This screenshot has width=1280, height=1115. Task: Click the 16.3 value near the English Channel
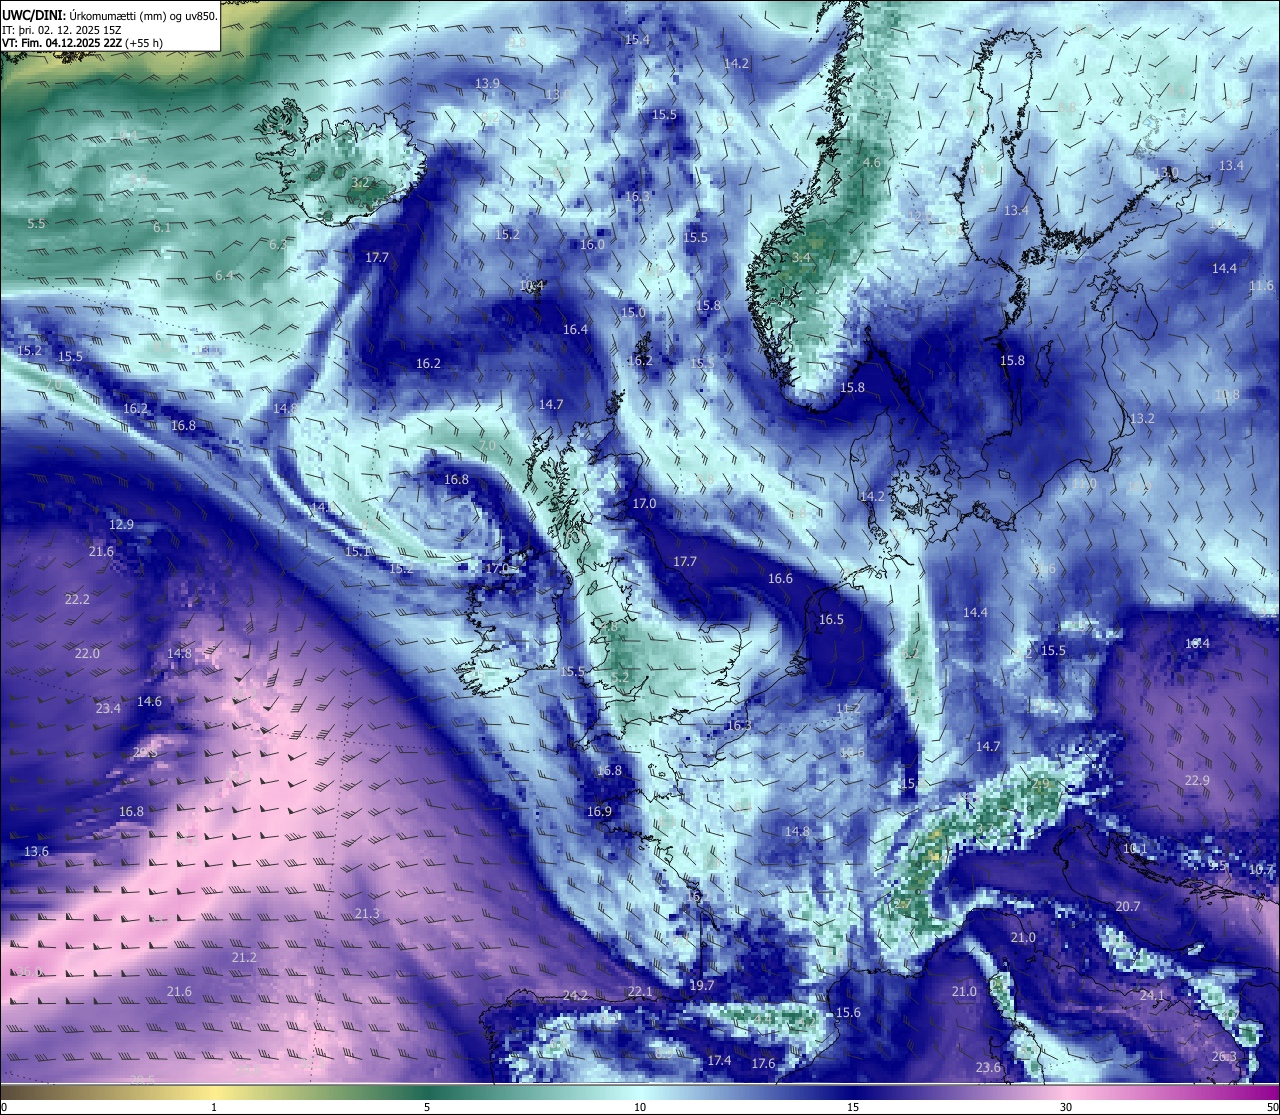[738, 725]
